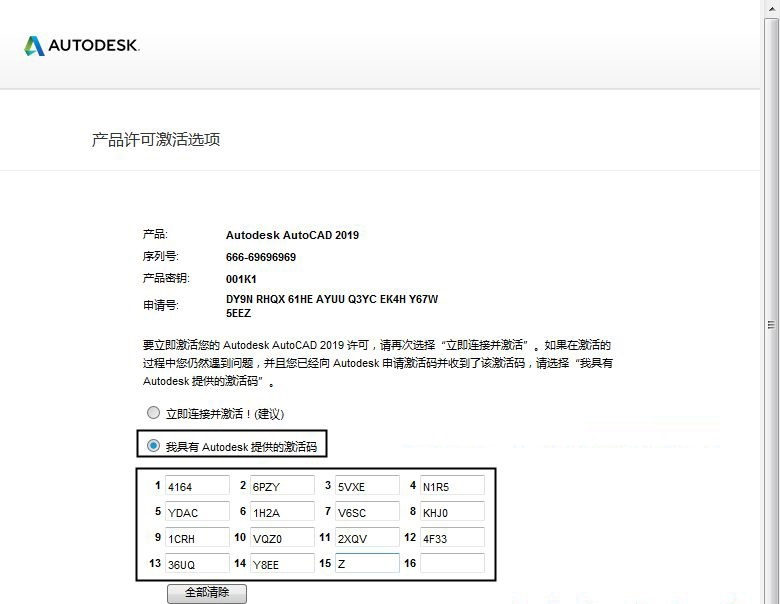Click activation code field 2 containing 6PZY

pyautogui.click(x=283, y=486)
